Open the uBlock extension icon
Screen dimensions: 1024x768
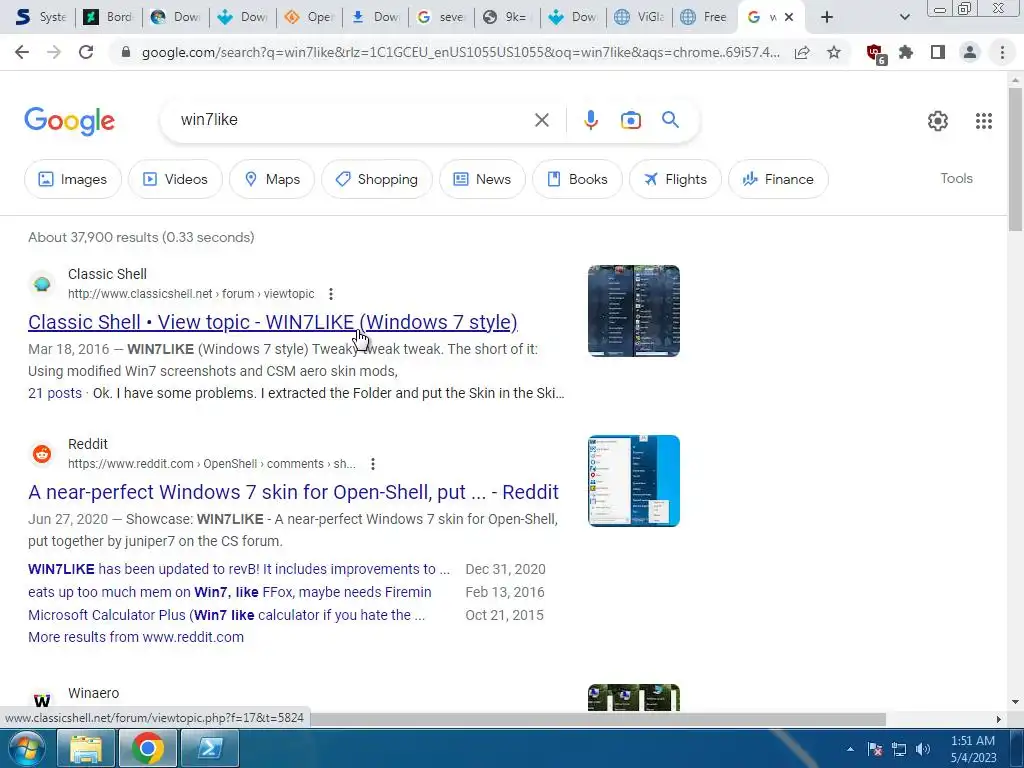click(875, 54)
